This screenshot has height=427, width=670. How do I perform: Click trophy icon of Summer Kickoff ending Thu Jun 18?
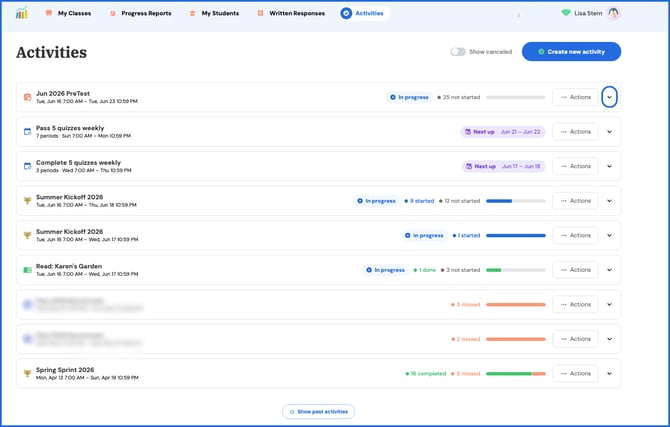(27, 201)
